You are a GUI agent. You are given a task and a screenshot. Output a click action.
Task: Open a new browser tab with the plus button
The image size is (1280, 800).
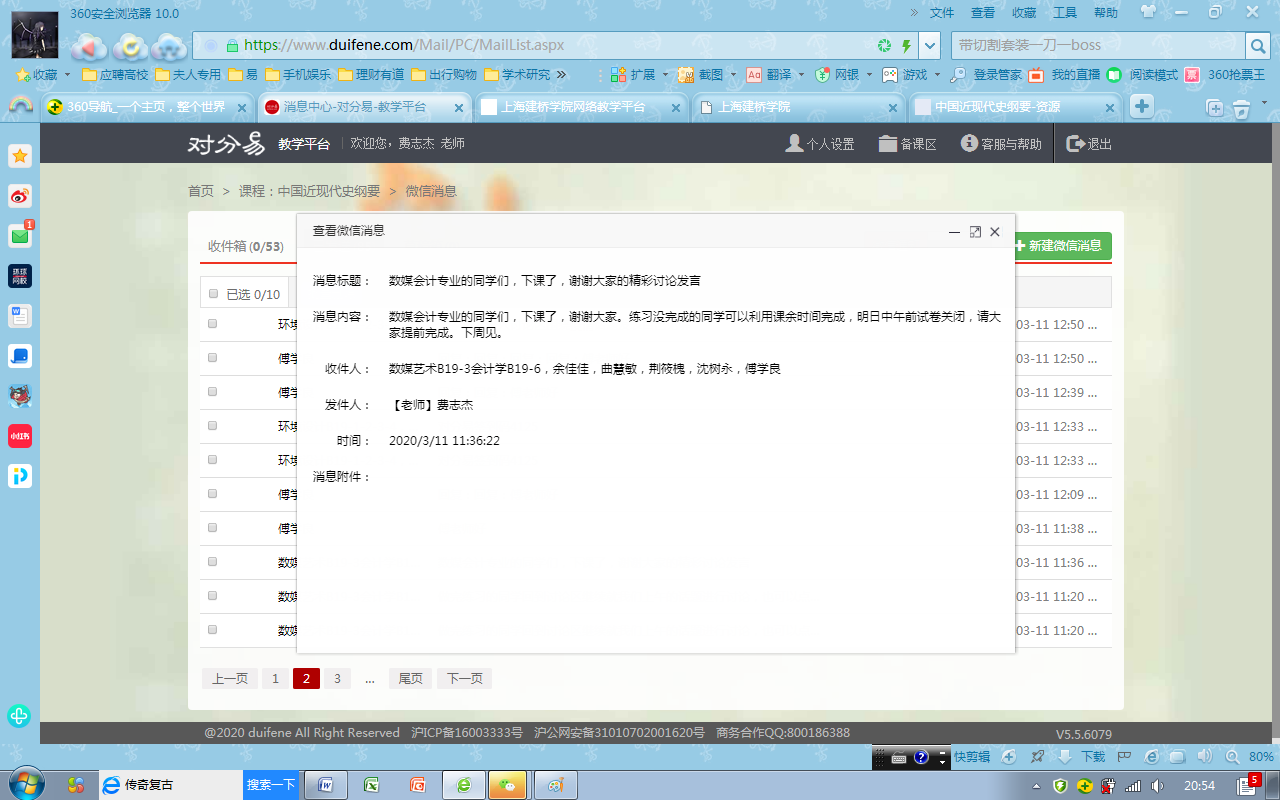(1141, 107)
